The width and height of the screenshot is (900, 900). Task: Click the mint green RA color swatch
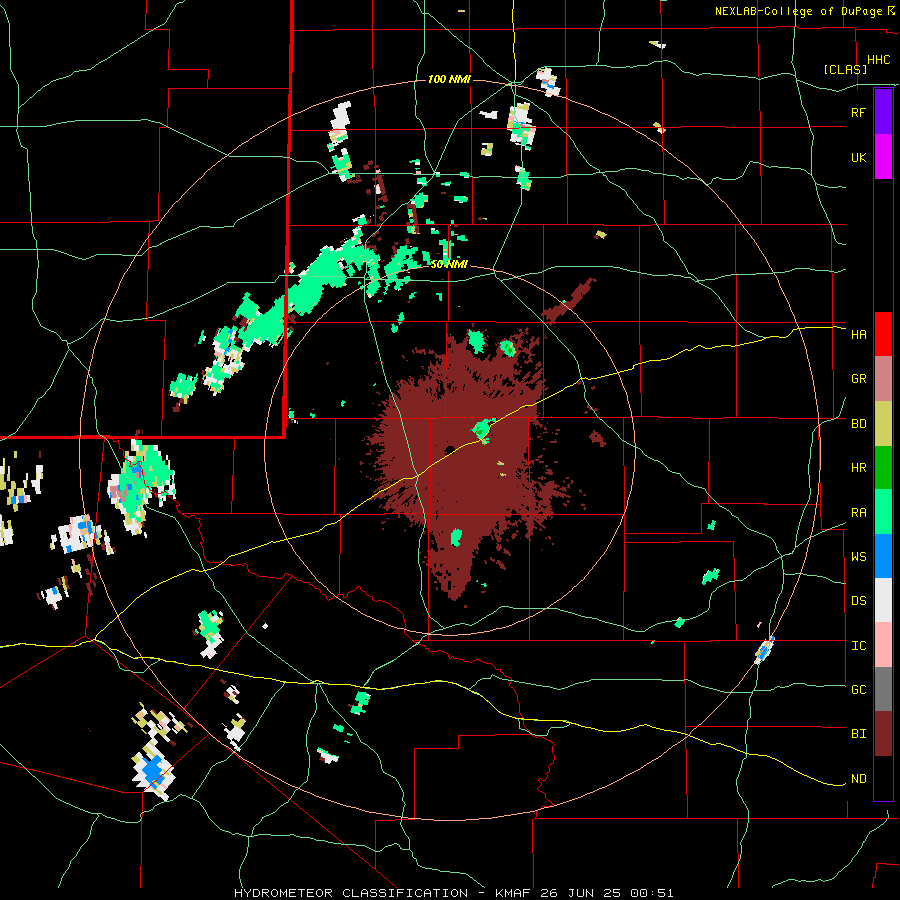point(883,512)
